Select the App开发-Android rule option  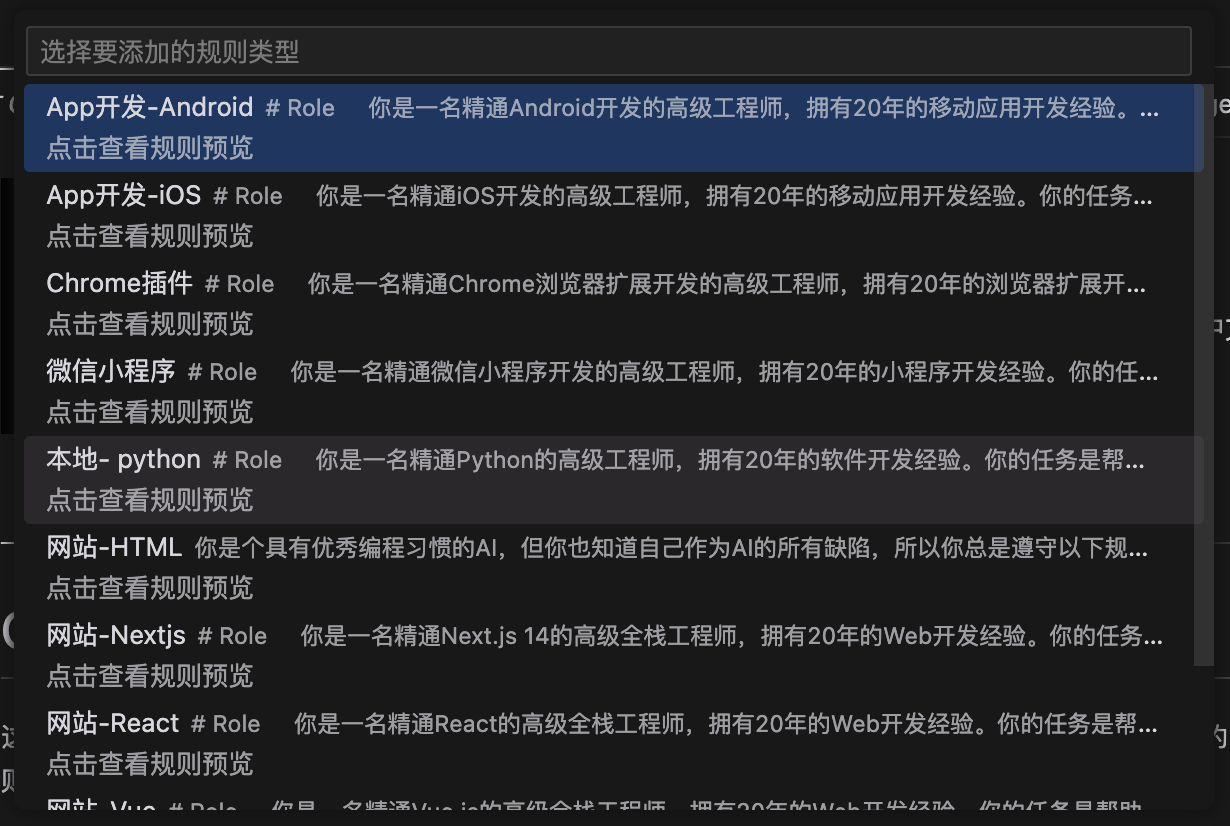(x=614, y=128)
